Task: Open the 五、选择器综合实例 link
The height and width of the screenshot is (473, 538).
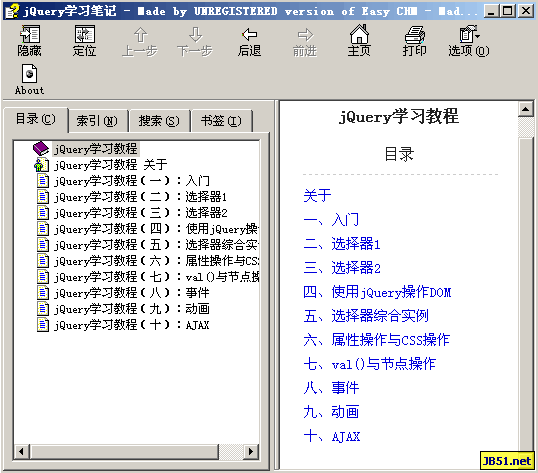Action: pos(366,316)
